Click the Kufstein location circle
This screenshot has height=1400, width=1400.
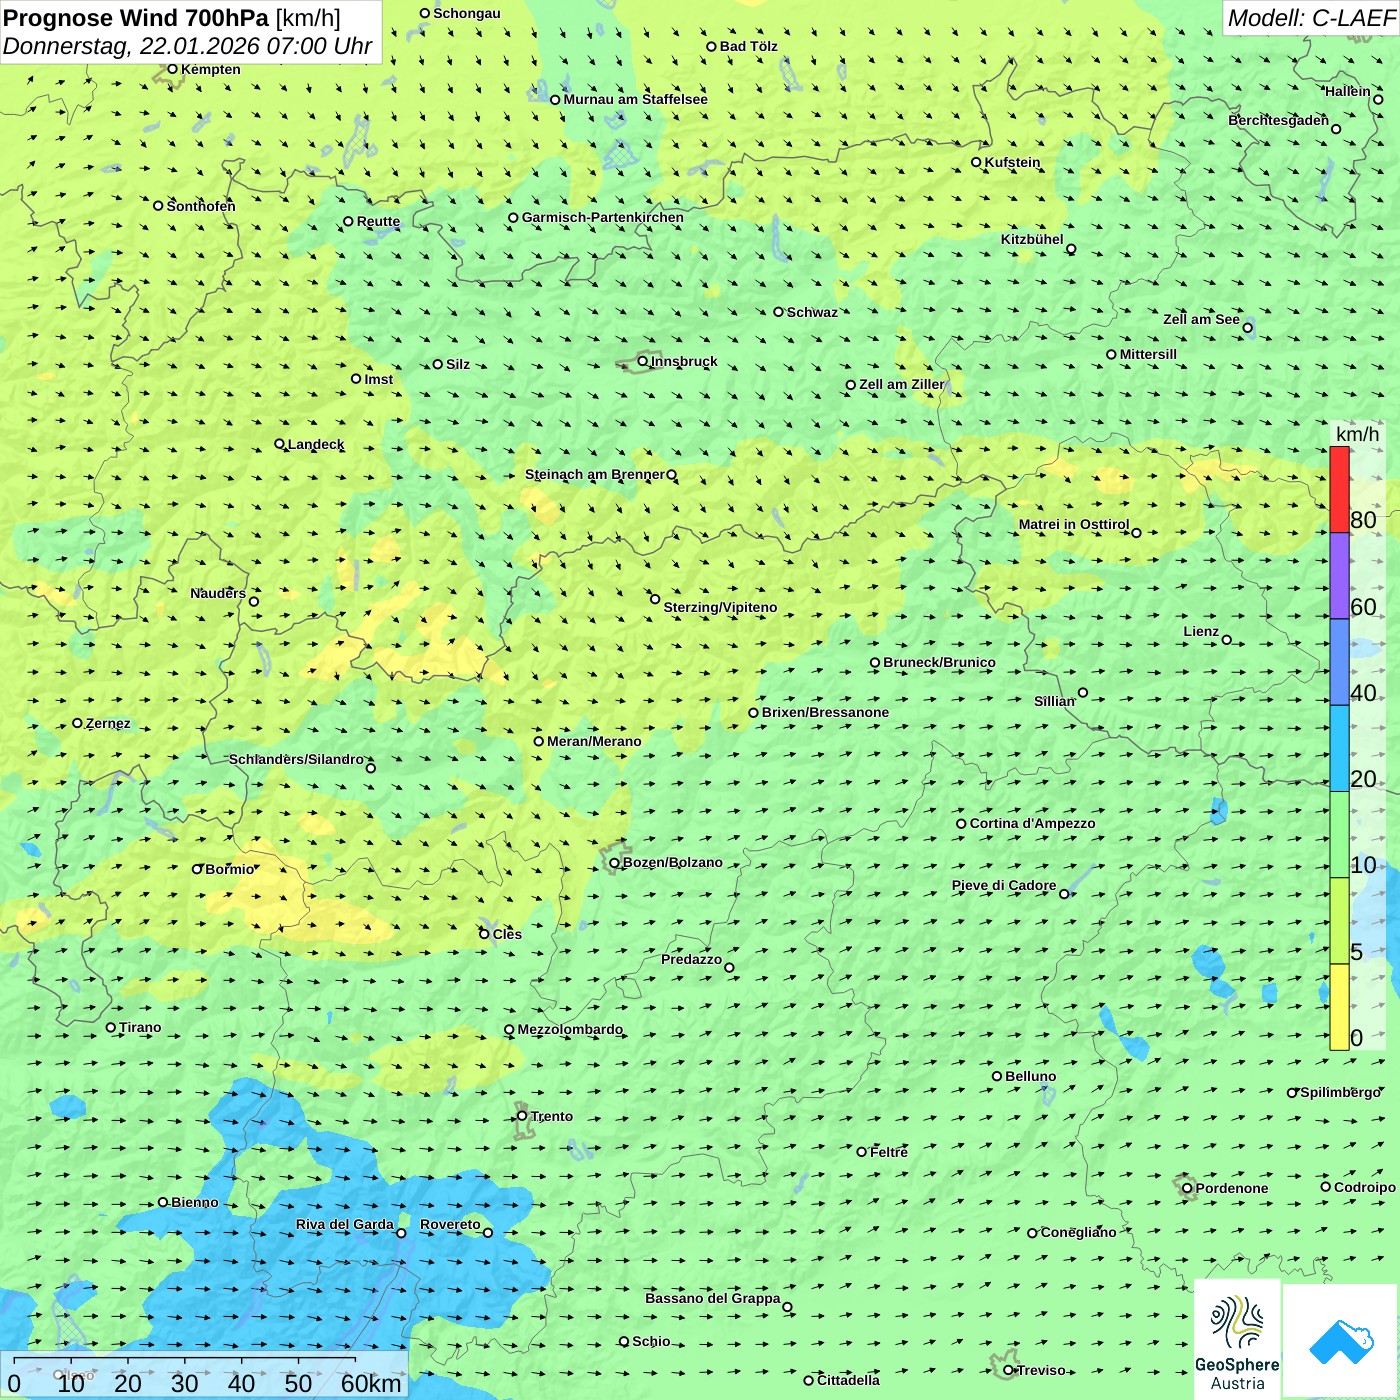pyautogui.click(x=976, y=162)
